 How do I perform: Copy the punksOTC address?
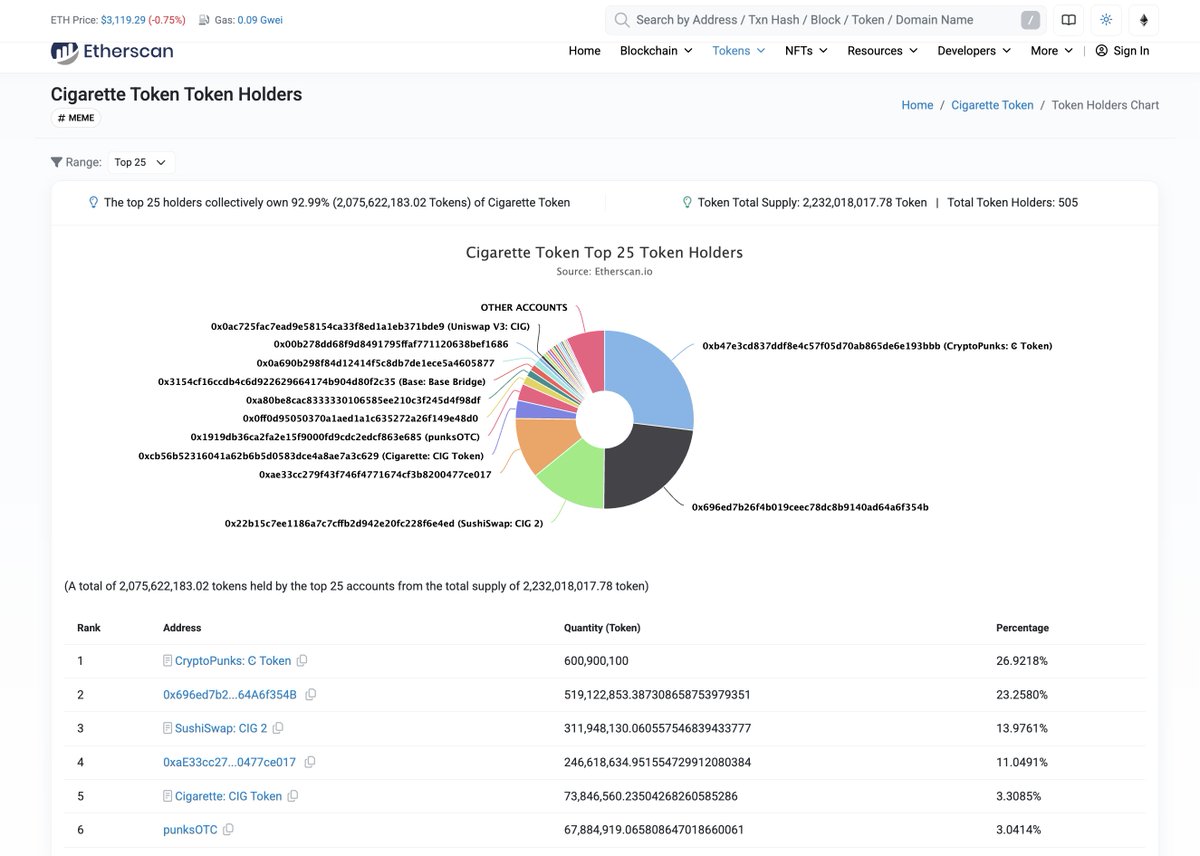[229, 830]
